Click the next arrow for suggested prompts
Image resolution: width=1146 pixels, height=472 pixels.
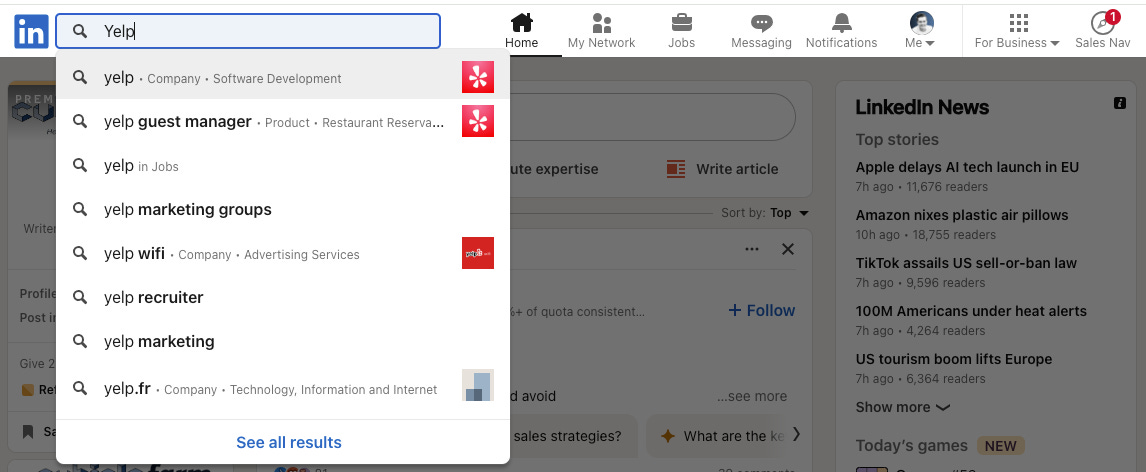coord(797,435)
